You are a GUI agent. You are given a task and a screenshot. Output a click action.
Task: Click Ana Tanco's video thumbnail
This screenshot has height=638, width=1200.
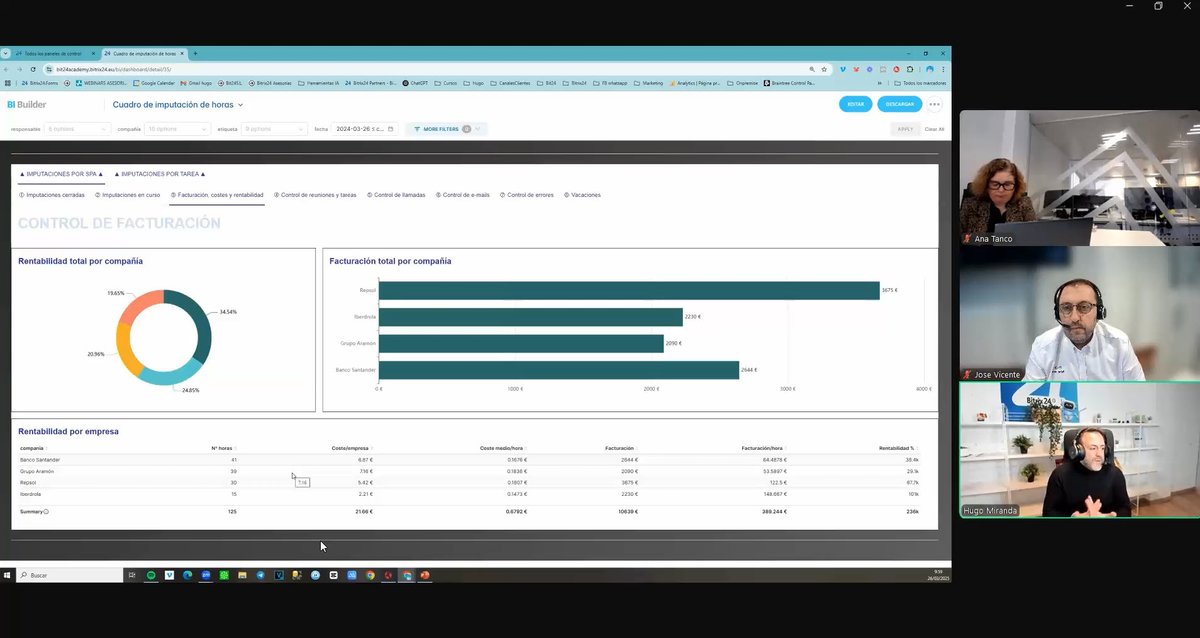pyautogui.click(x=1079, y=178)
